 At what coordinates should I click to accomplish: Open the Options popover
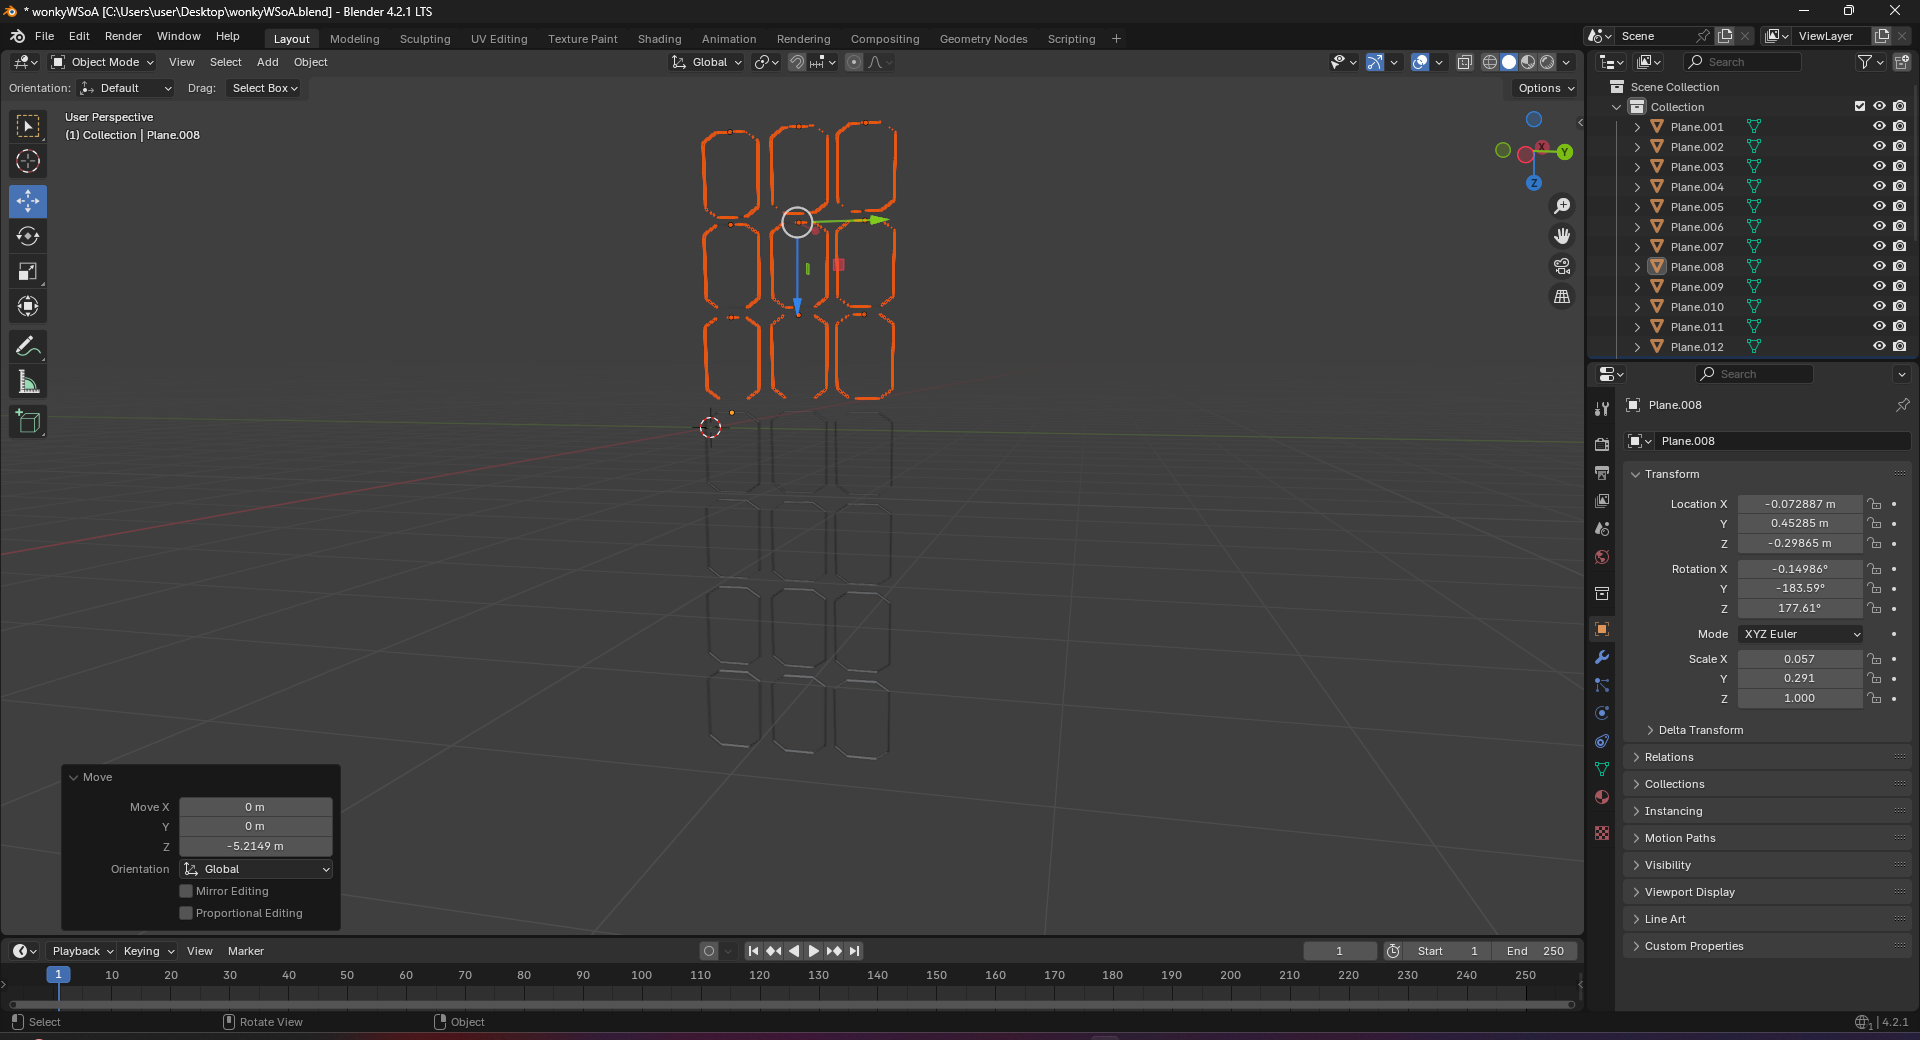tap(1543, 88)
